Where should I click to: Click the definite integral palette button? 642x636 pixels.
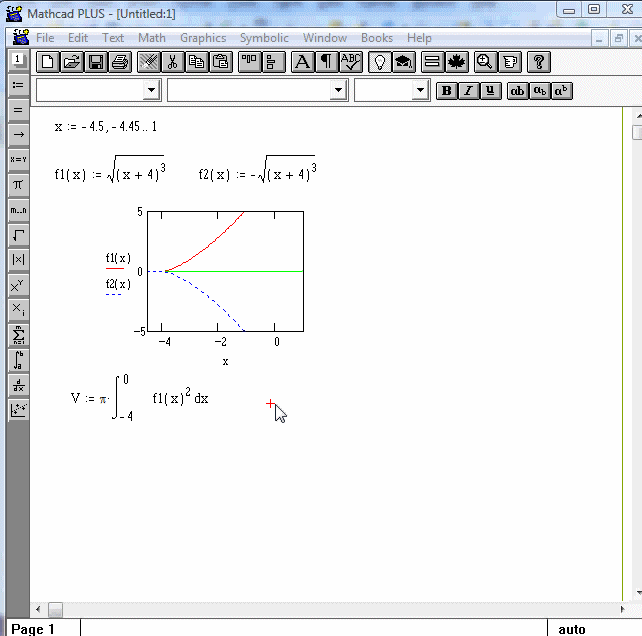pyautogui.click(x=18, y=360)
